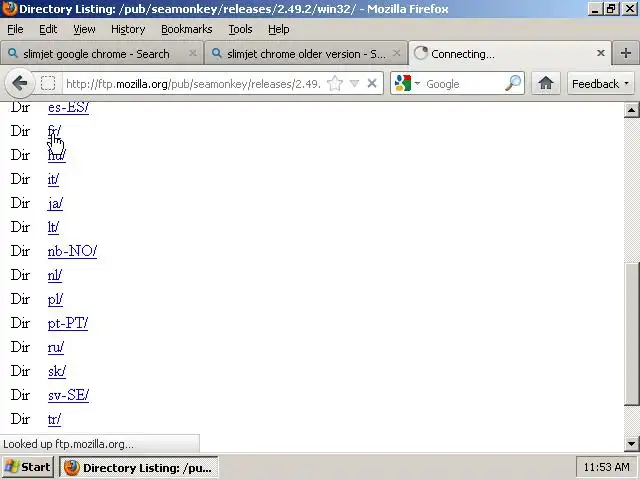The image size is (640, 480).
Task: Click the vertical scrollbar thumb
Action: pyautogui.click(x=632, y=334)
